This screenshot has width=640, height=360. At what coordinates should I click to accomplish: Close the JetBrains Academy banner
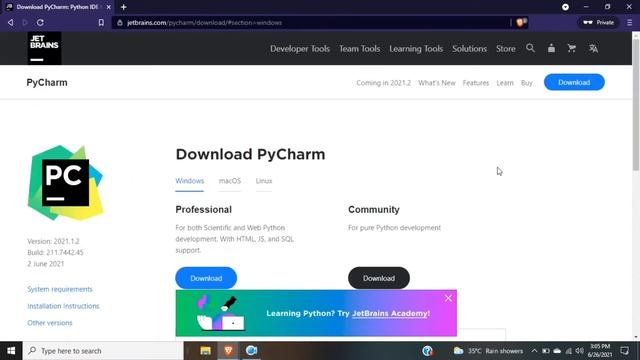point(448,298)
